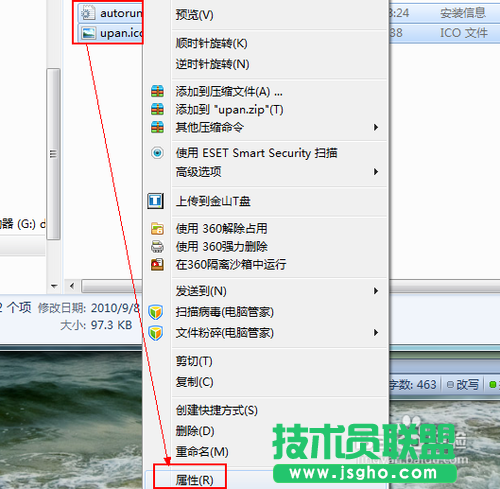
Task: Choose 创建快捷方式(S)
Action: point(217,410)
